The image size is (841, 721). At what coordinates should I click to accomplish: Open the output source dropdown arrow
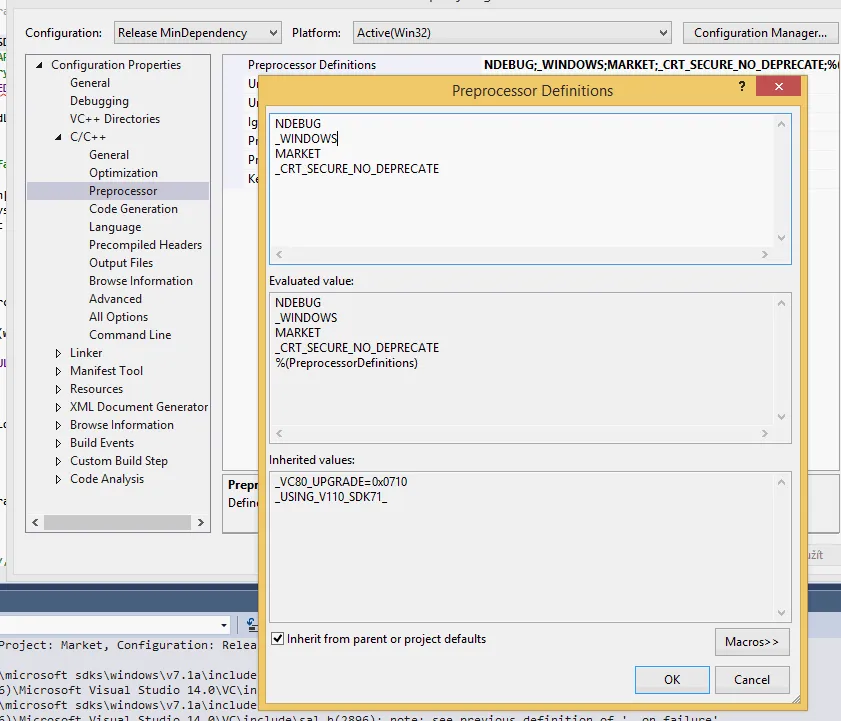click(224, 625)
